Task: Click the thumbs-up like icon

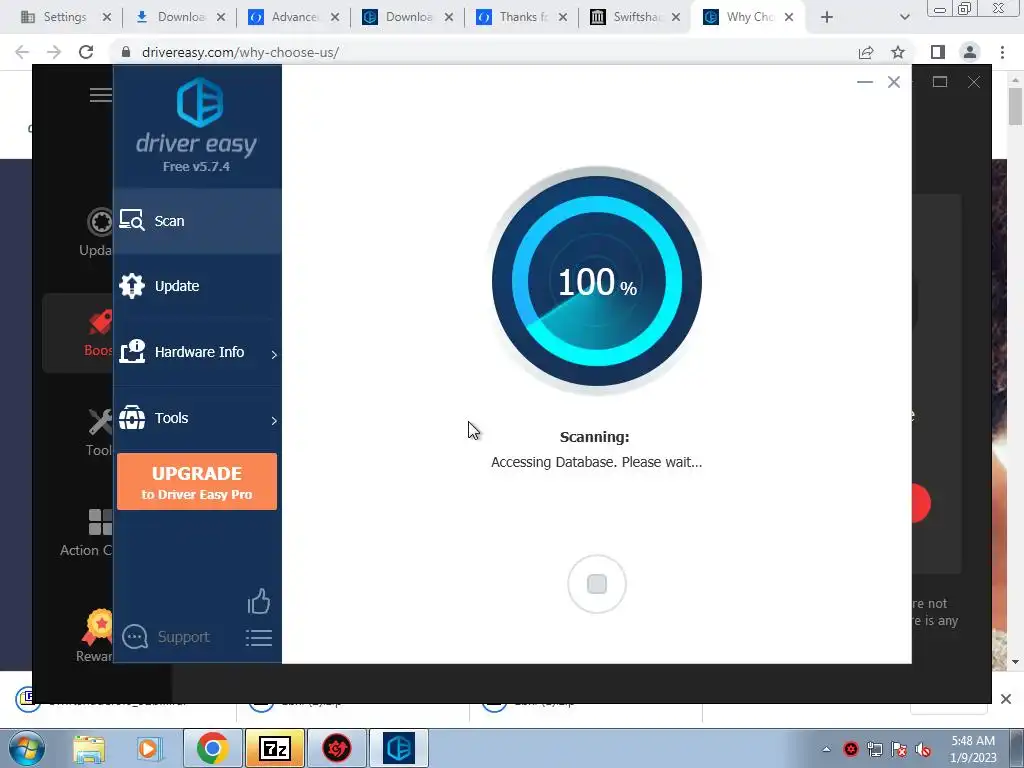Action: (x=259, y=601)
